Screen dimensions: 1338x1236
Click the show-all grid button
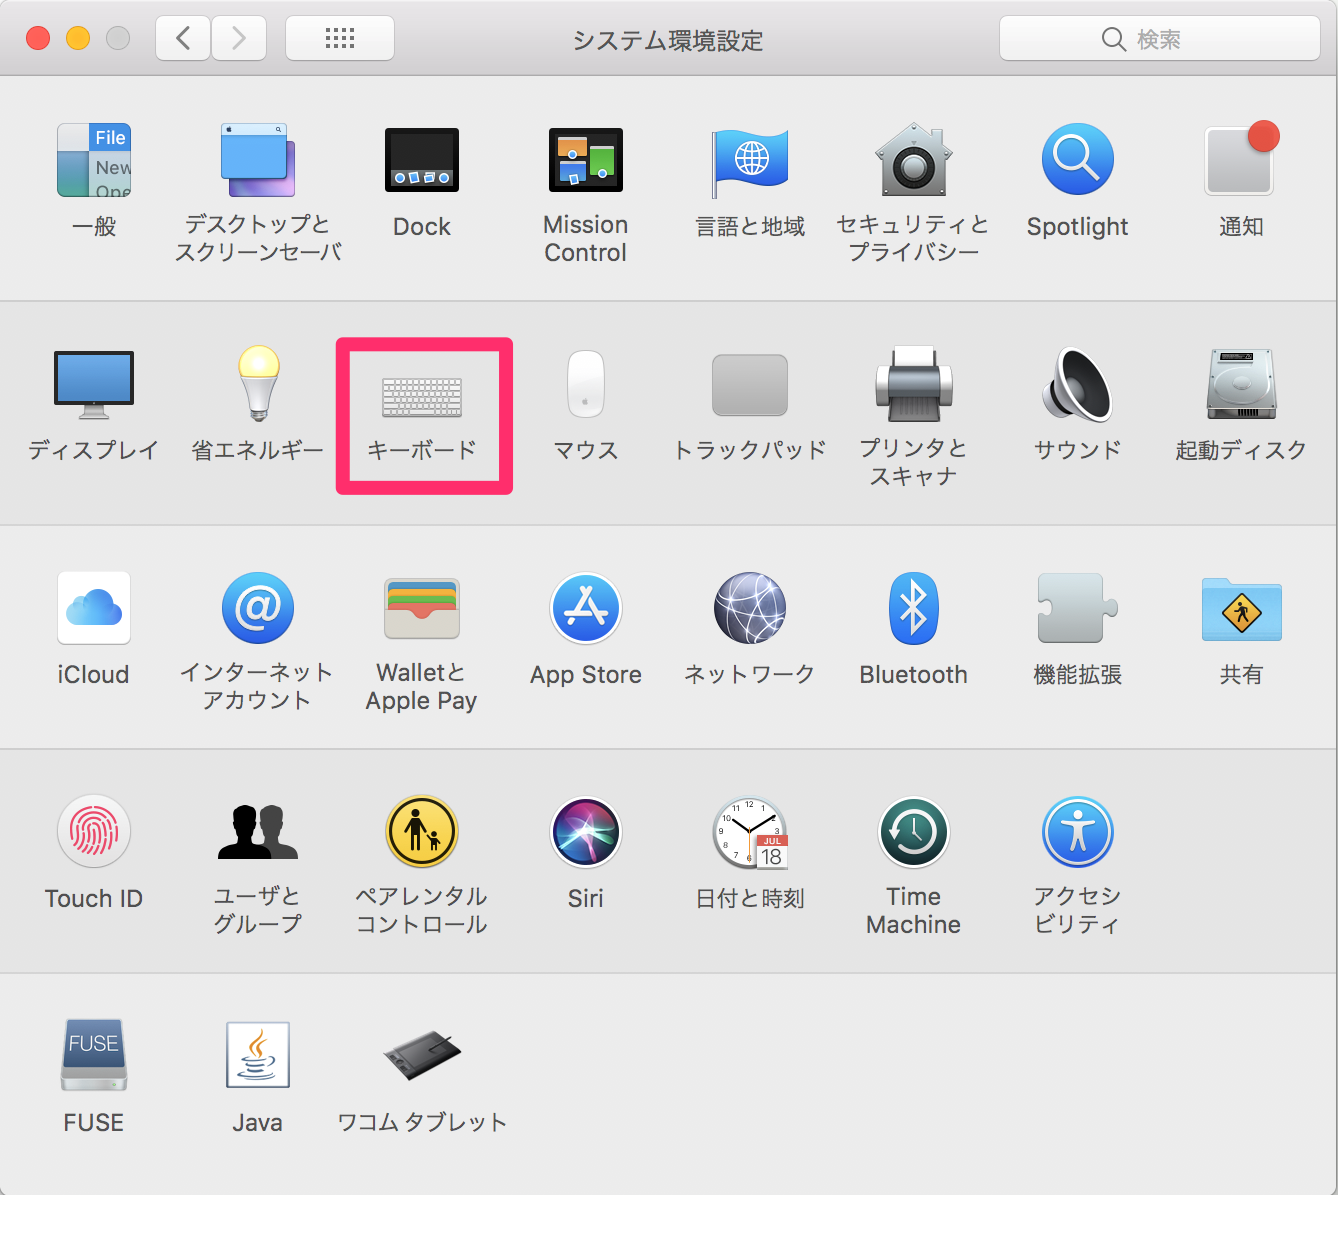pos(340,38)
